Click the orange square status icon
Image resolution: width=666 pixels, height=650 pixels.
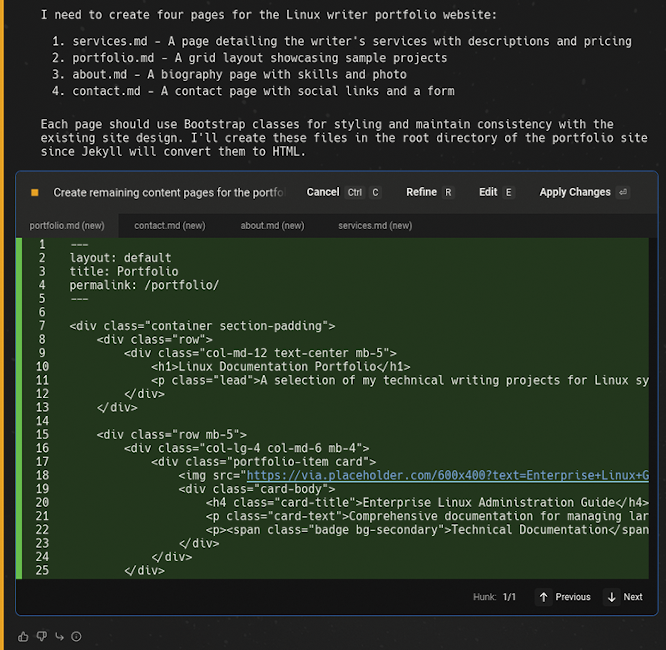[x=35, y=192]
